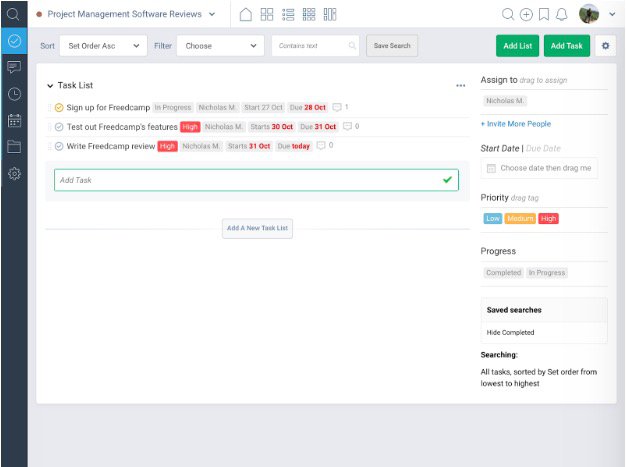Click the top-right magnifier search icon
The height and width of the screenshot is (467, 626).
point(508,14)
